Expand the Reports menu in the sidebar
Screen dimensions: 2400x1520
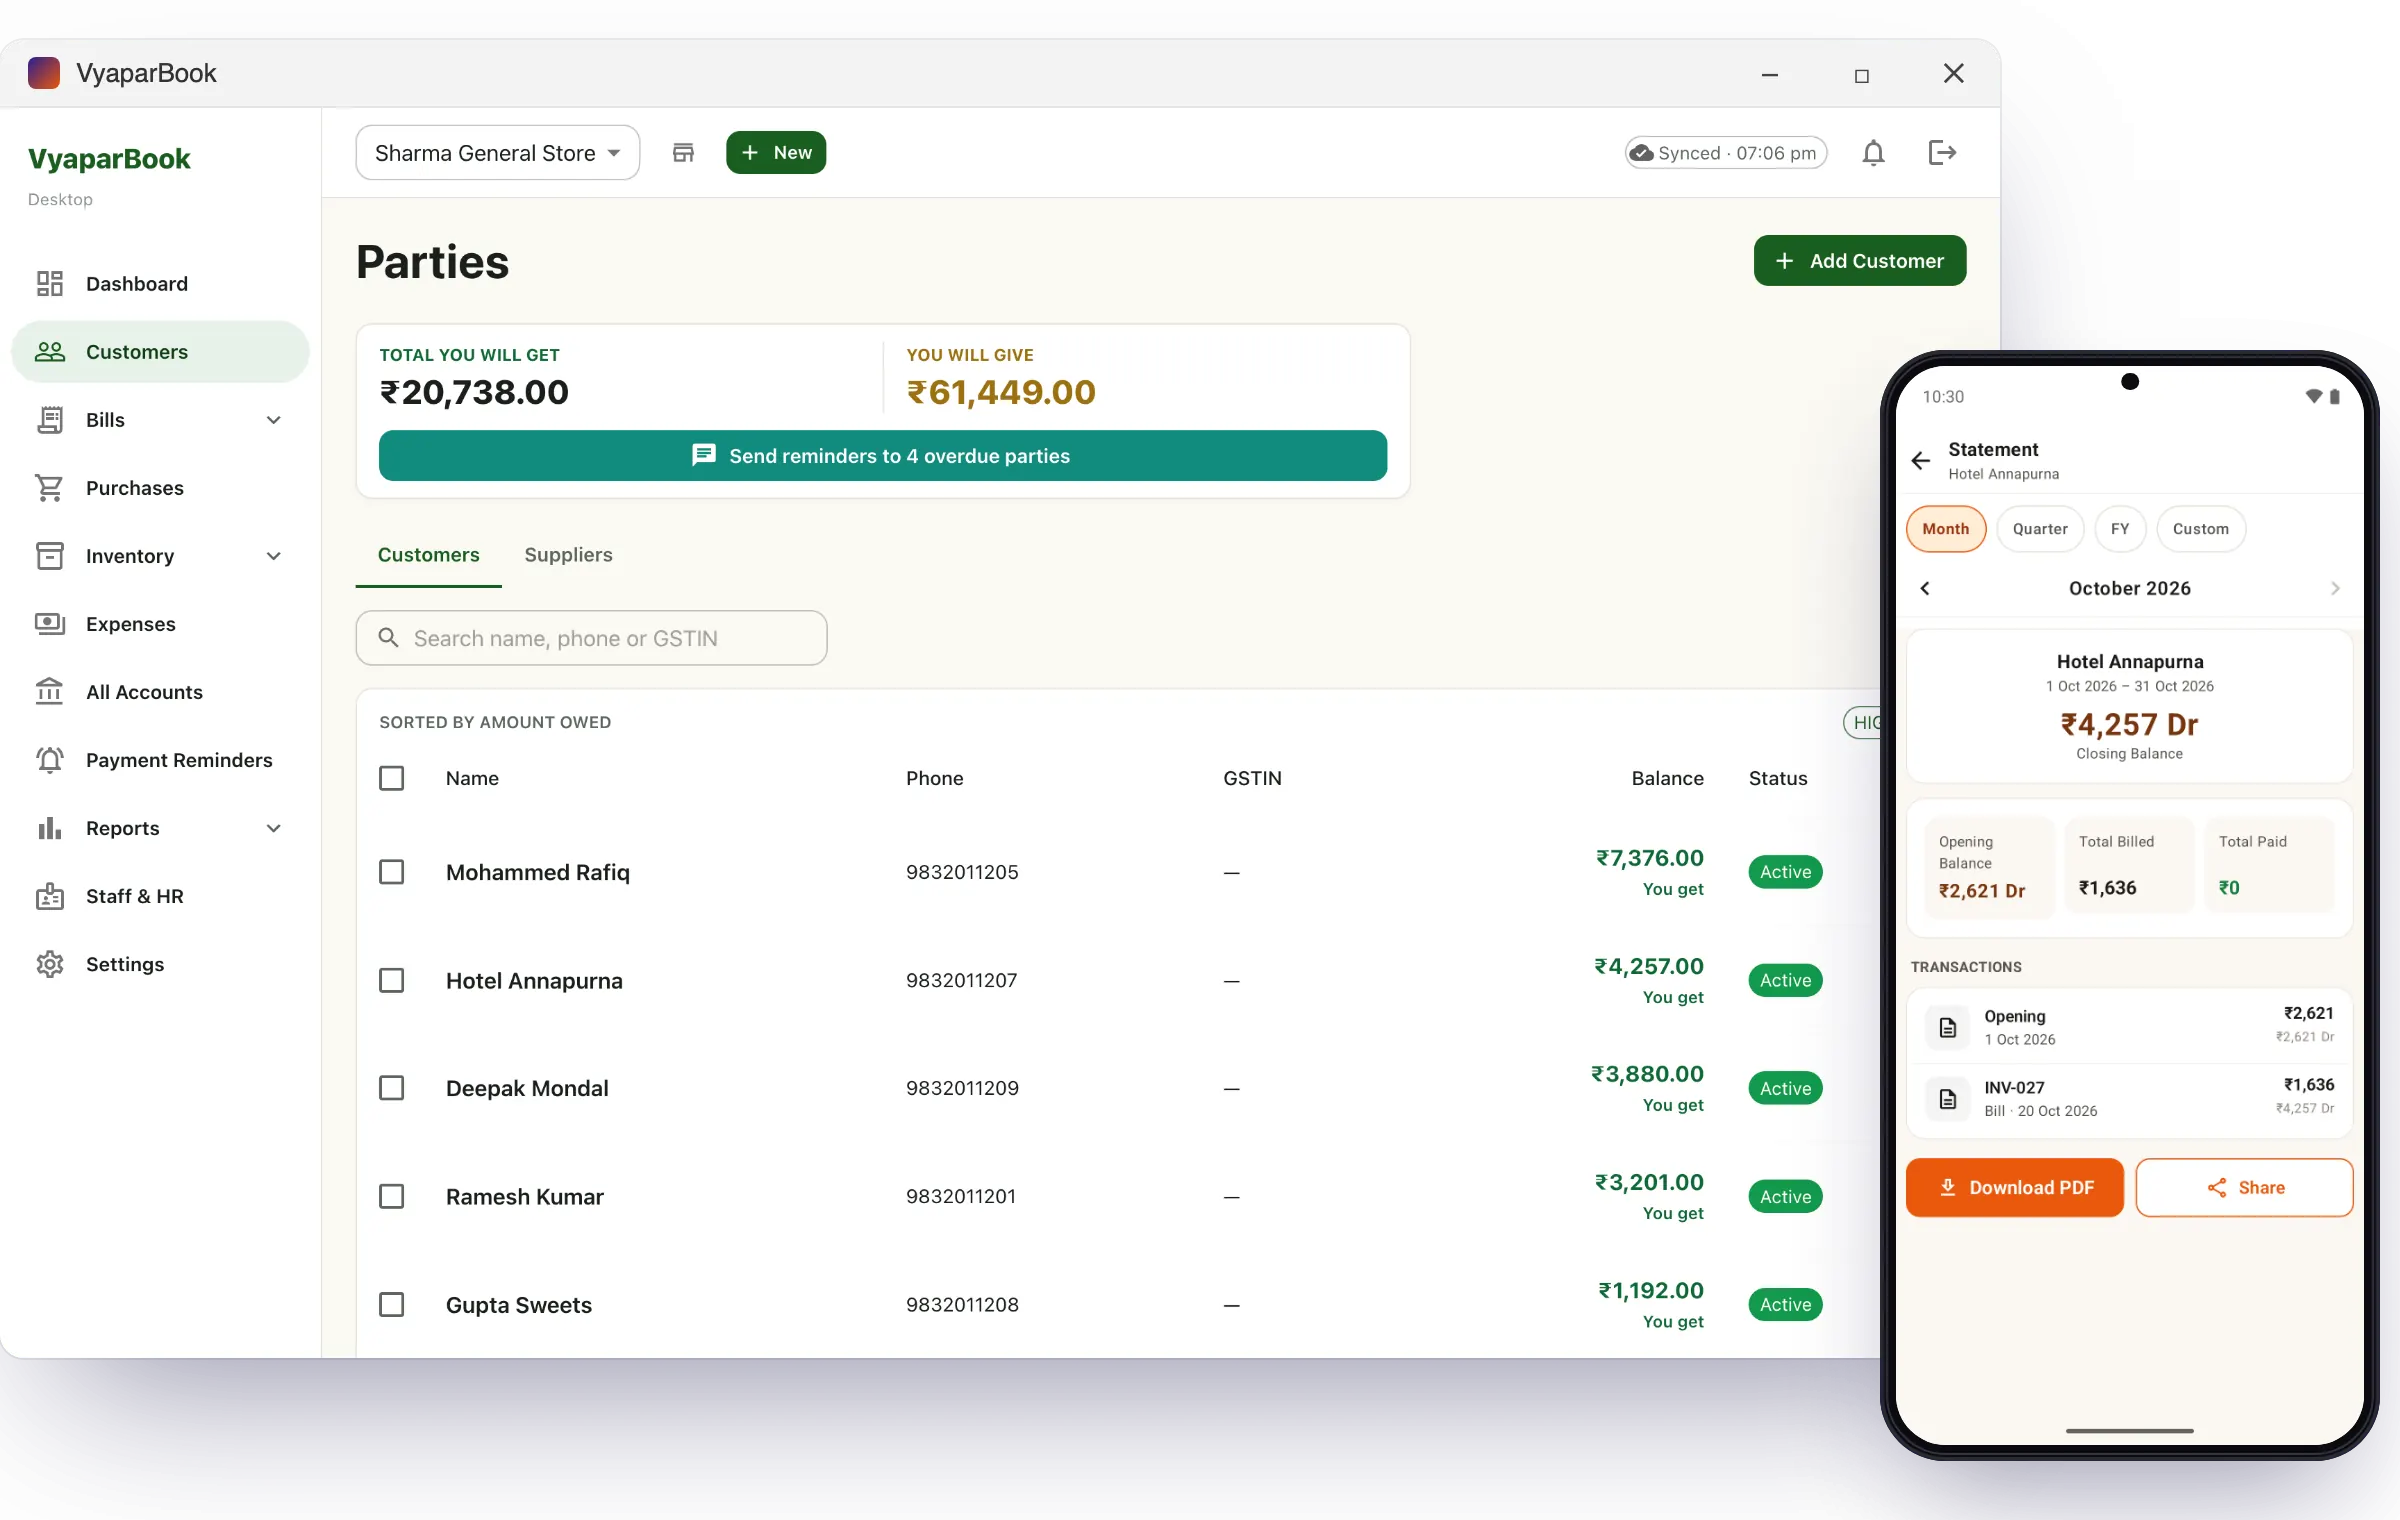(x=273, y=828)
